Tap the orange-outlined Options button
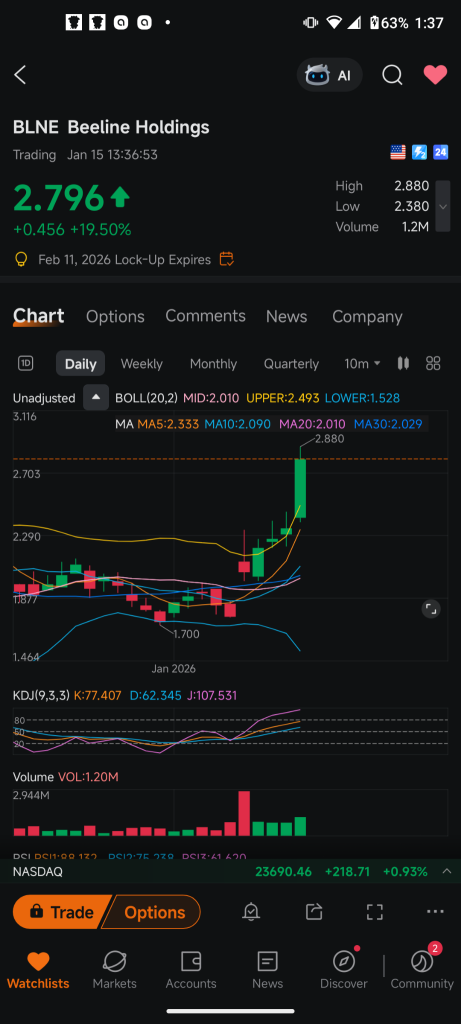Screen dimensions: 461x1024 click(154, 912)
